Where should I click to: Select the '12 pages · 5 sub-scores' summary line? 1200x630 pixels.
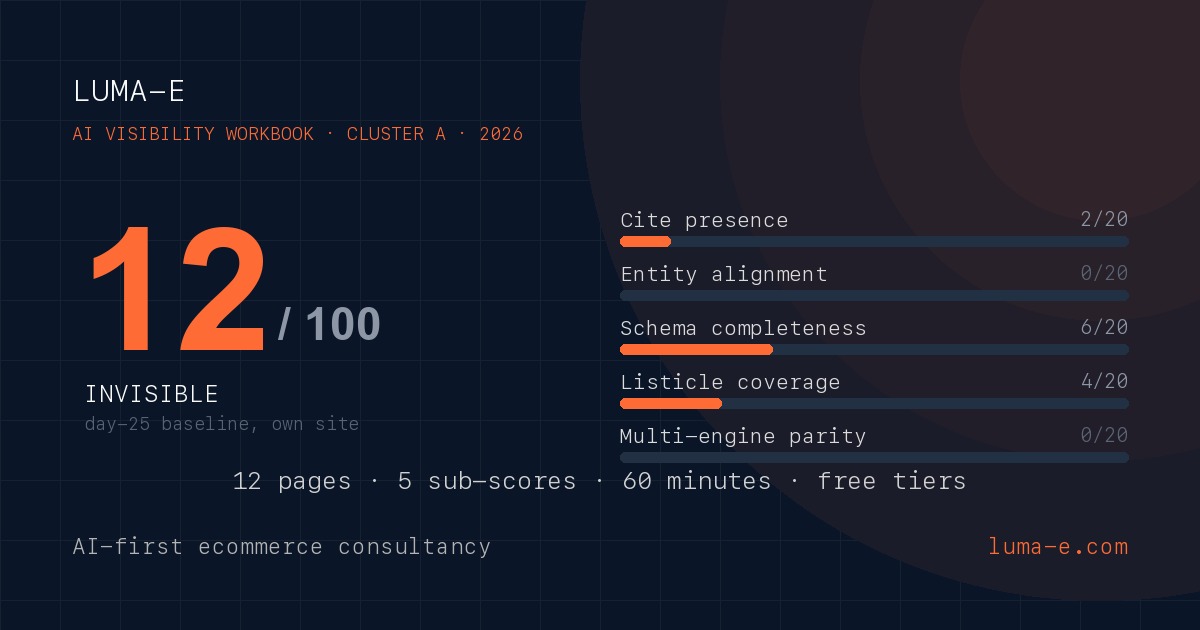(x=600, y=482)
